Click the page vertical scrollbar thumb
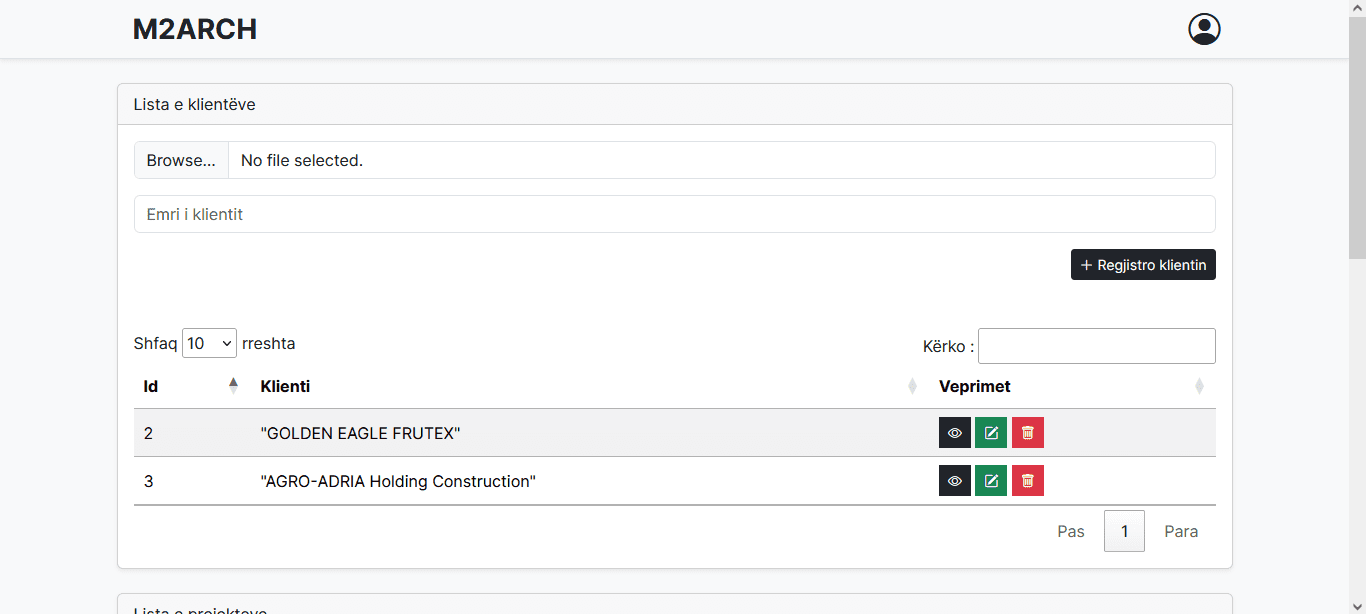The image size is (1366, 614). (1357, 130)
